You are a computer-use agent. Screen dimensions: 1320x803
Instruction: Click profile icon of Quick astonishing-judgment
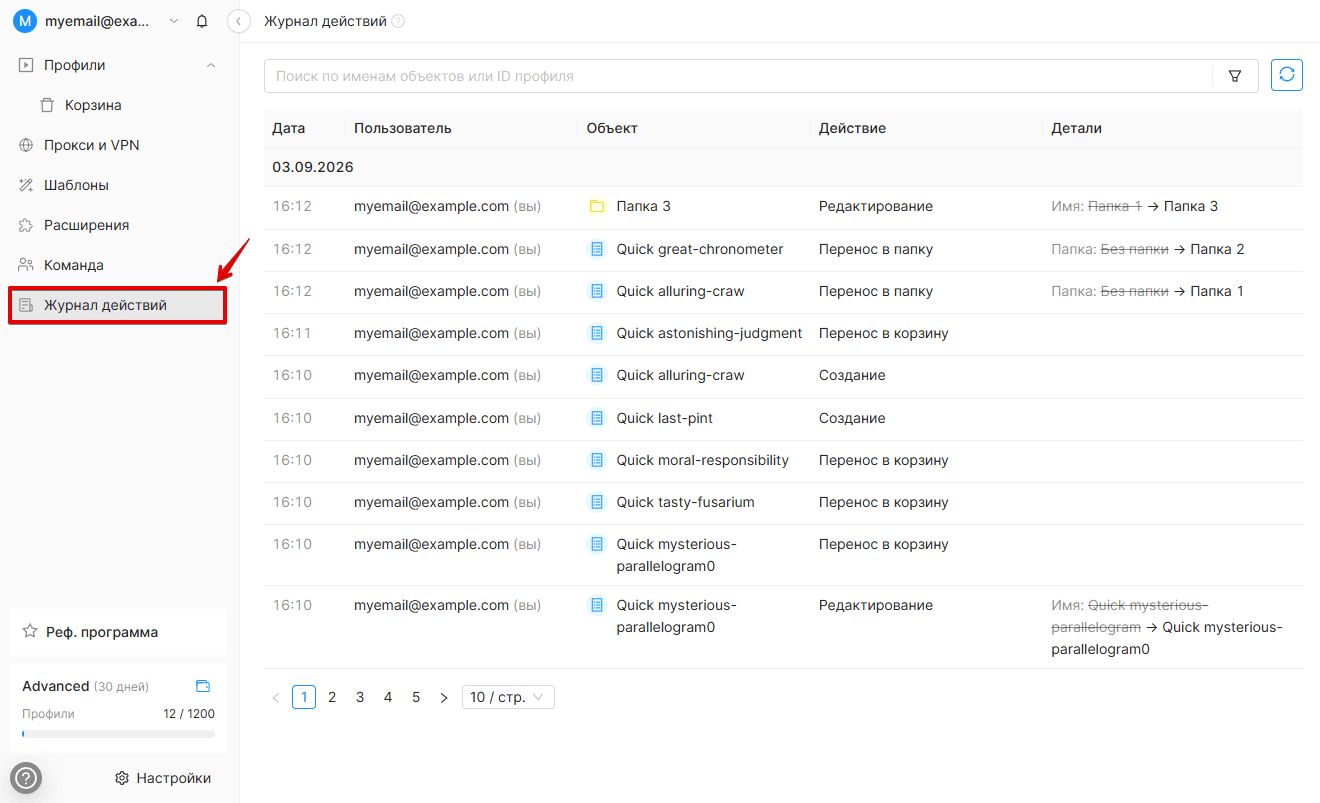pyautogui.click(x=597, y=333)
